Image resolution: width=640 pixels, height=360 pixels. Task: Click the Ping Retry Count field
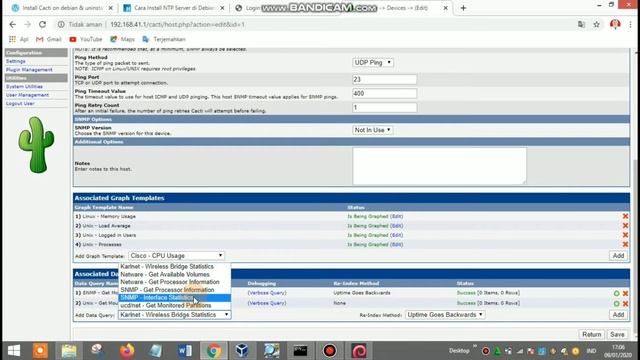coord(384,107)
